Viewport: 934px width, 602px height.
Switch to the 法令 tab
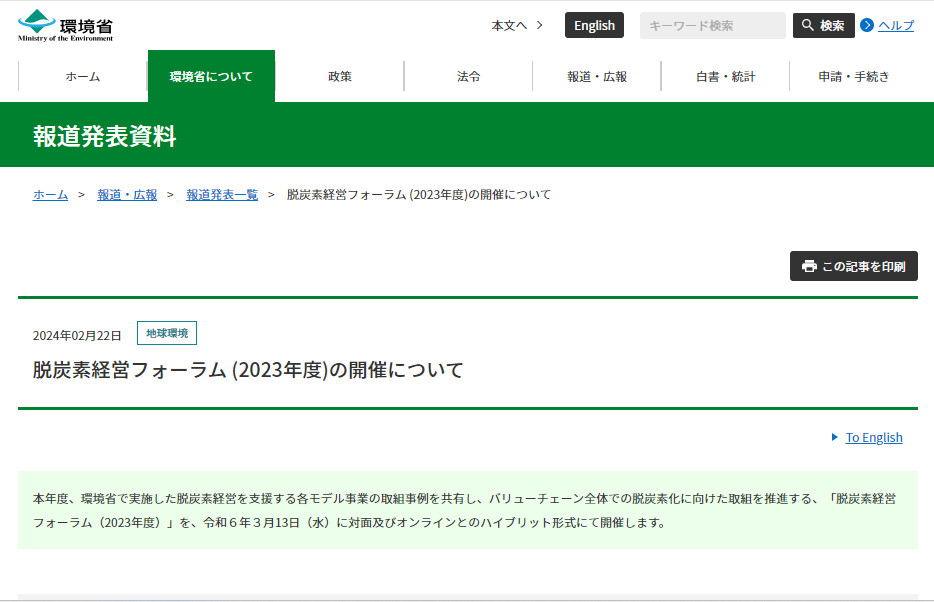click(467, 75)
